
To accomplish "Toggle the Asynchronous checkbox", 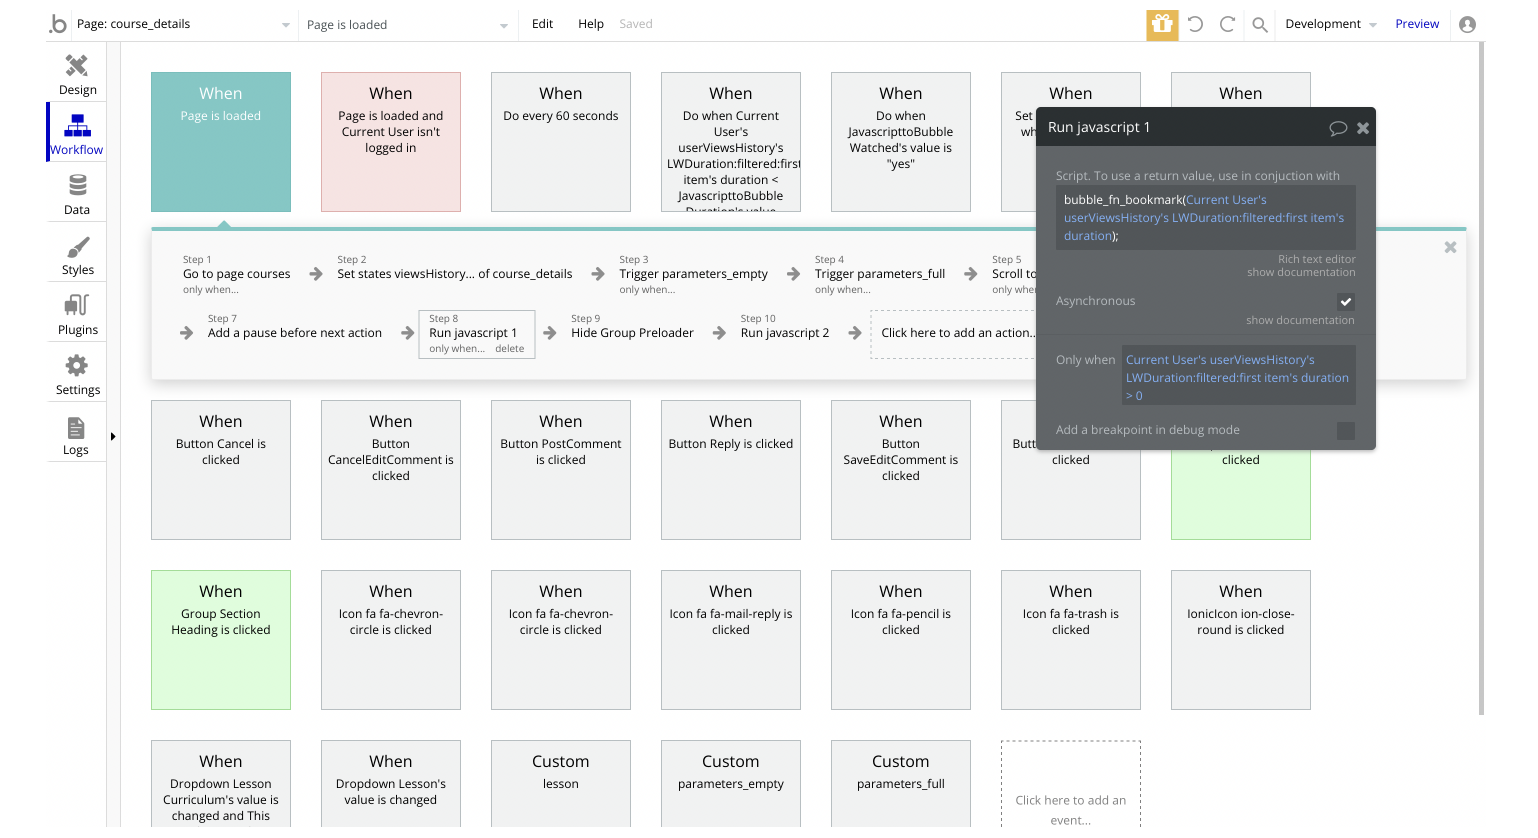I will (1346, 301).
